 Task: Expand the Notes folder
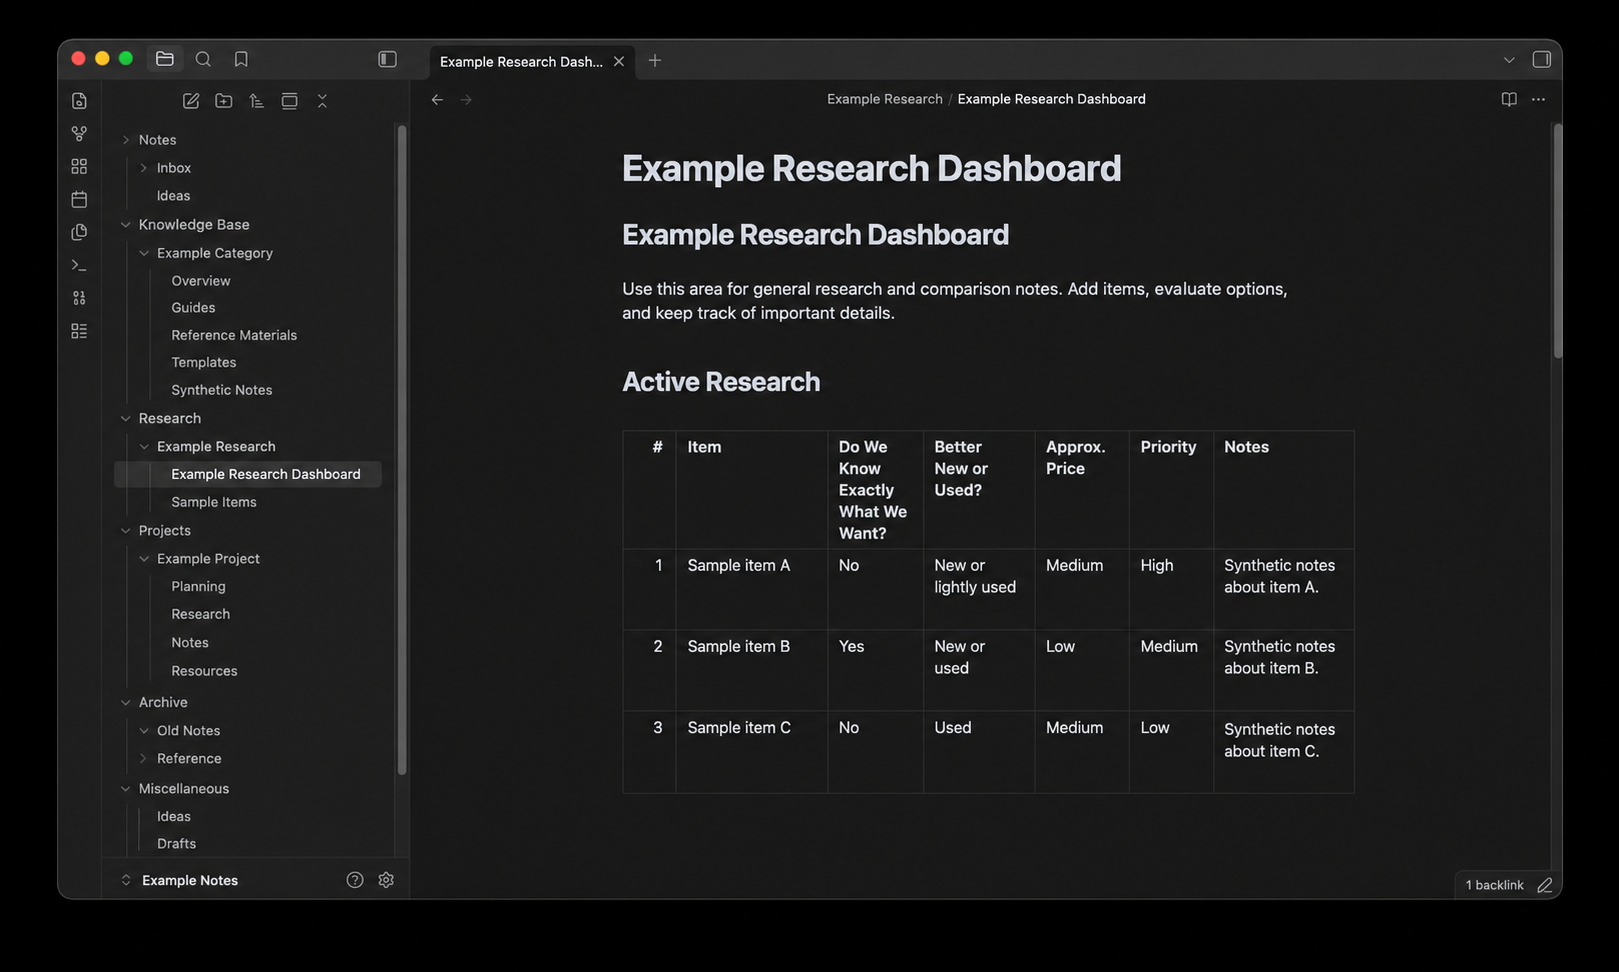126,140
